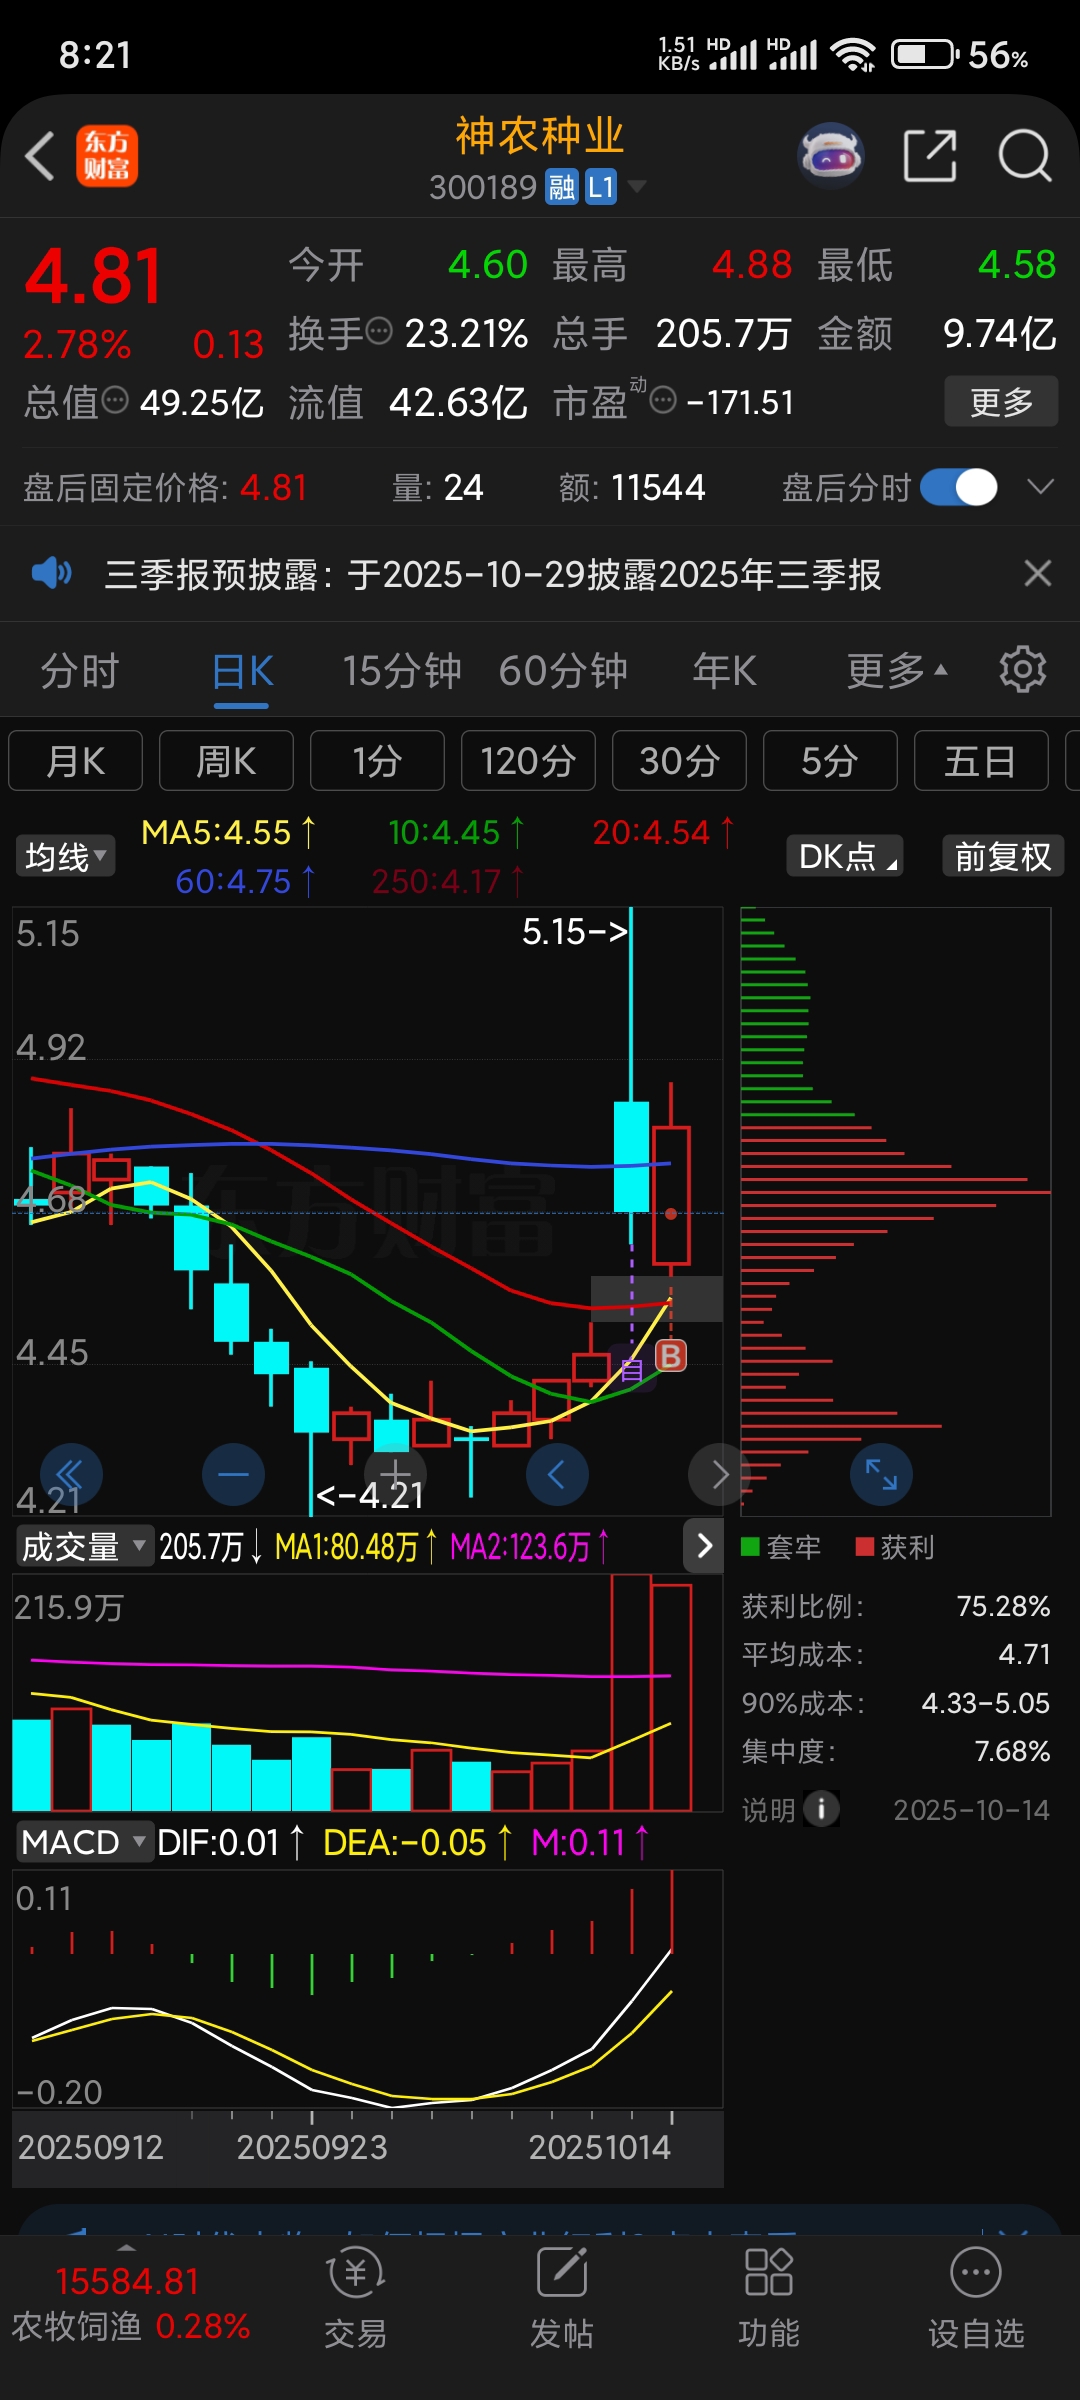The height and width of the screenshot is (2400, 1080).
Task: Open info circle next to 总值
Action: (115, 400)
